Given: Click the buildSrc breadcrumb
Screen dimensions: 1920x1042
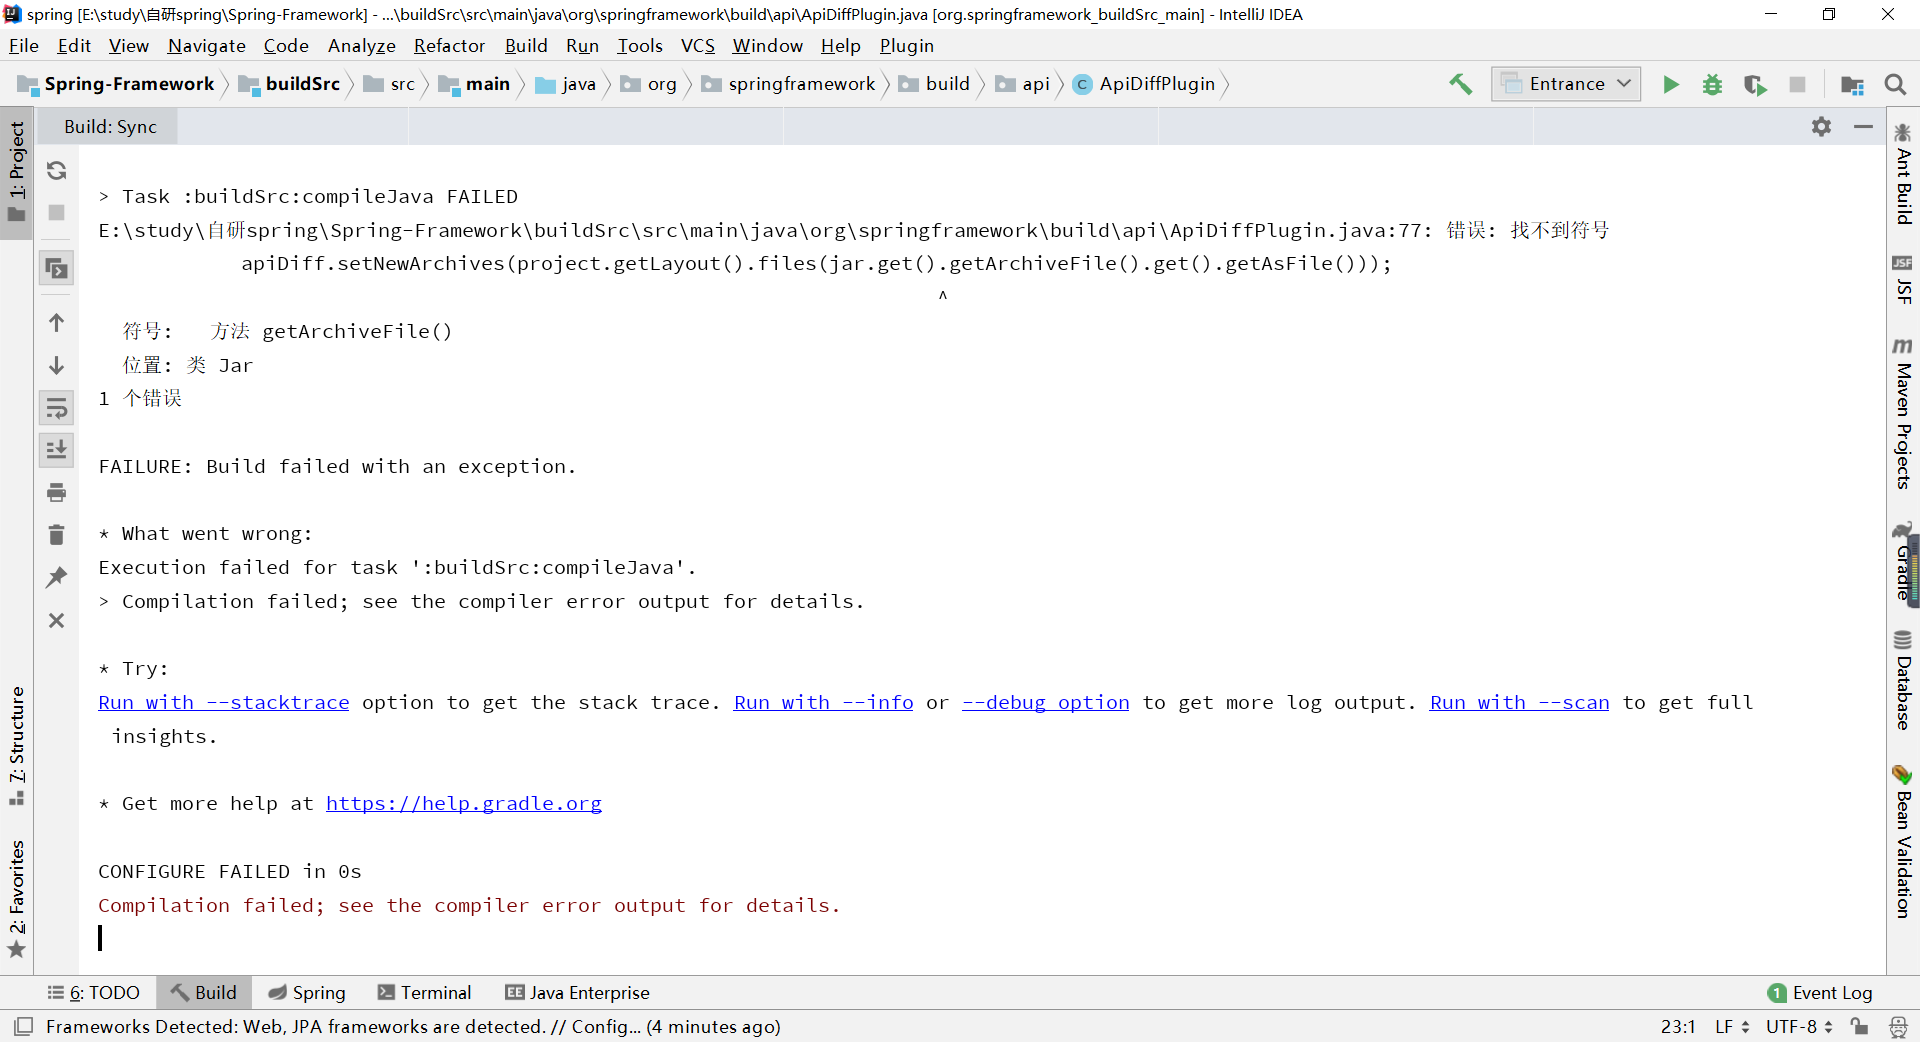Looking at the screenshot, I should [x=290, y=84].
